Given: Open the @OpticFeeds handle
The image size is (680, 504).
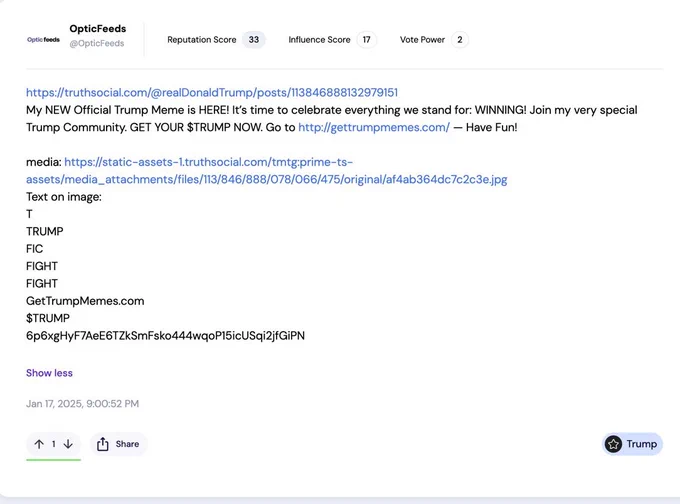Looking at the screenshot, I should point(97,43).
